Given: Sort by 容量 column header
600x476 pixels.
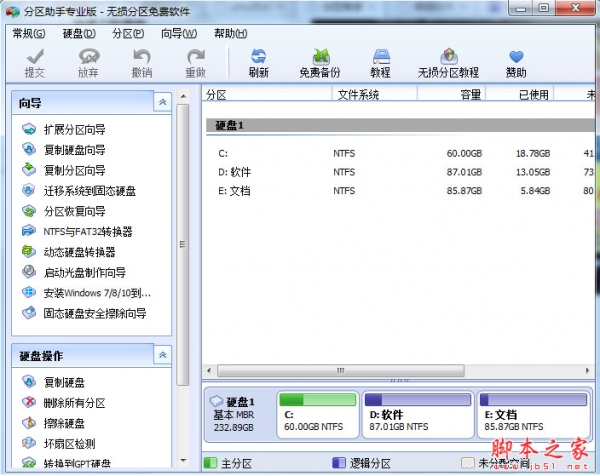Looking at the screenshot, I should pyautogui.click(x=452, y=94).
